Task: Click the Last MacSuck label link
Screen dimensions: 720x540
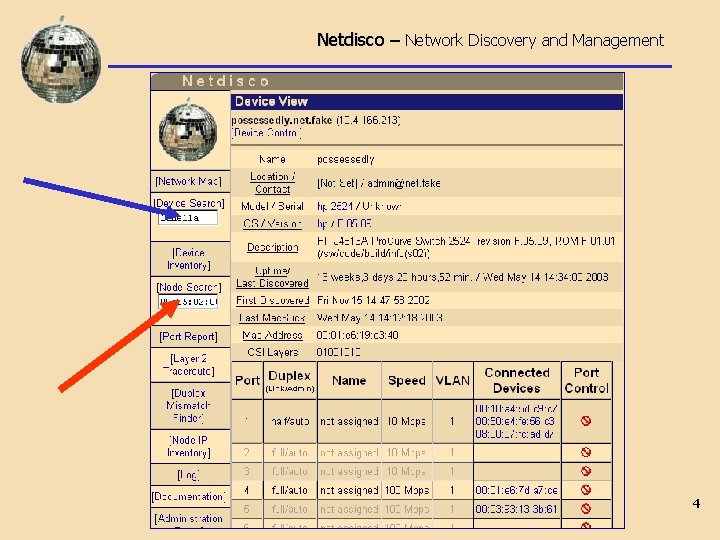Action: pos(272,318)
